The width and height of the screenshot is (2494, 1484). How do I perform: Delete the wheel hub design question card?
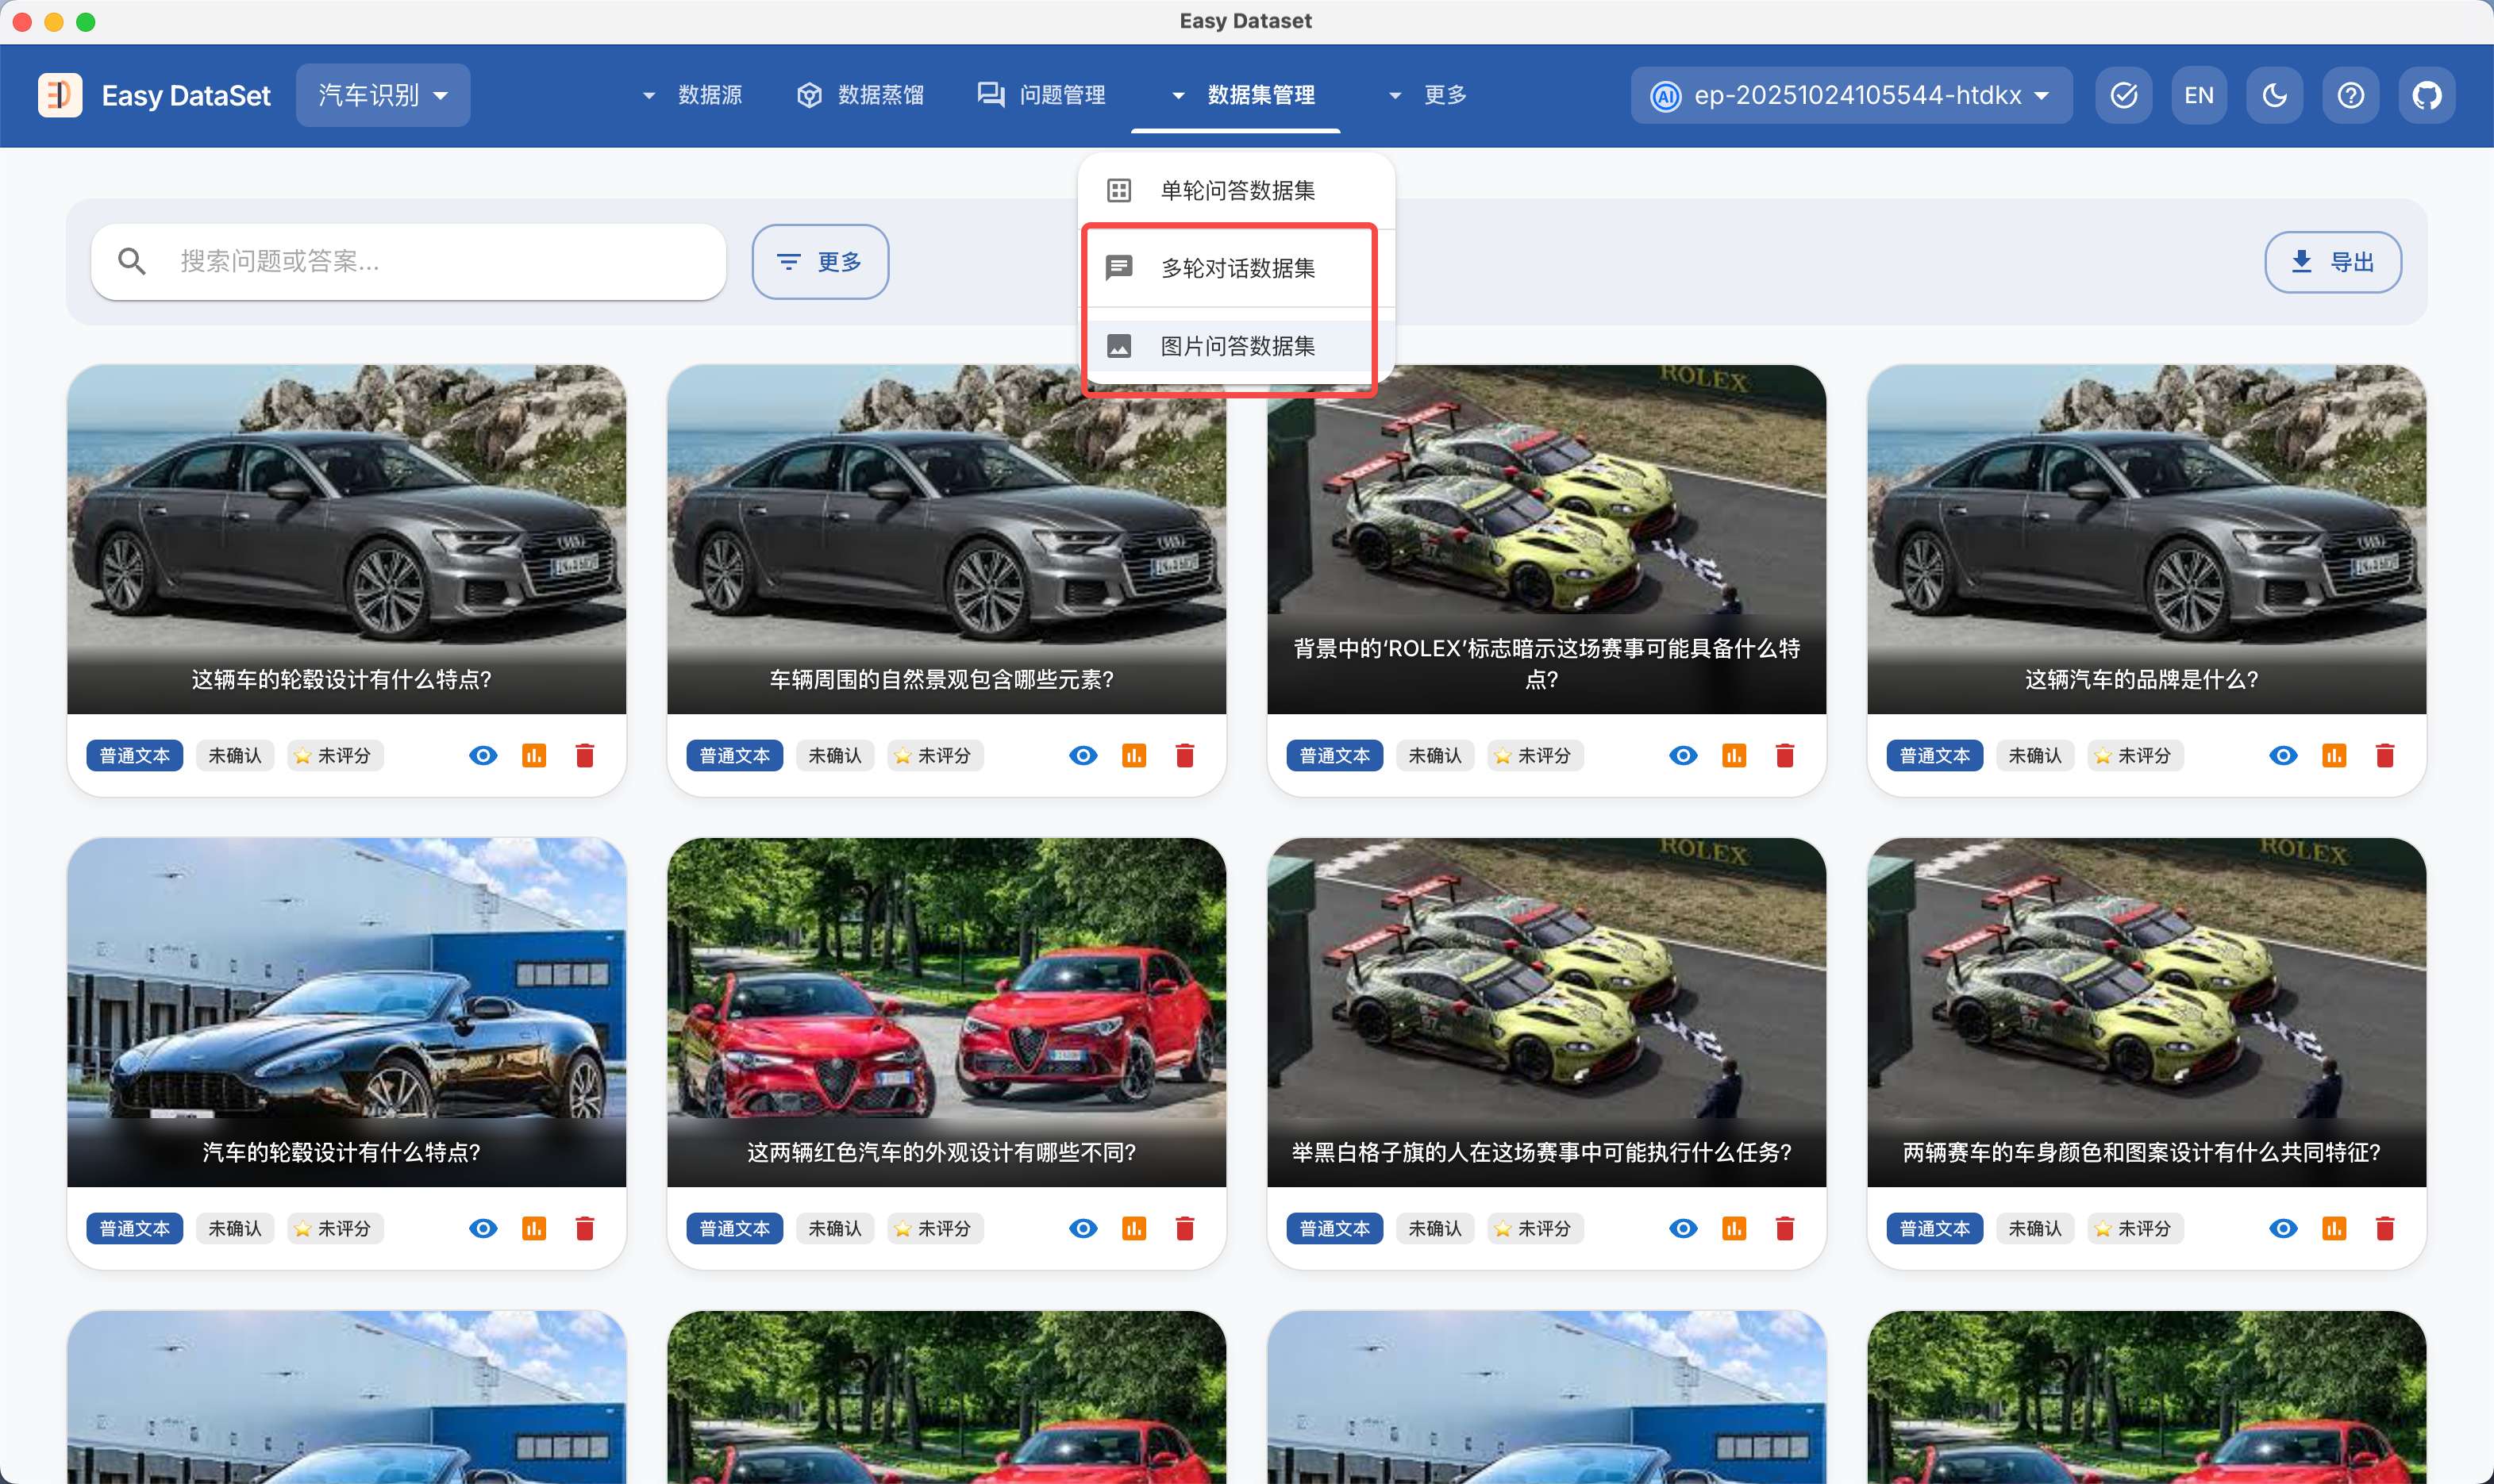[585, 755]
